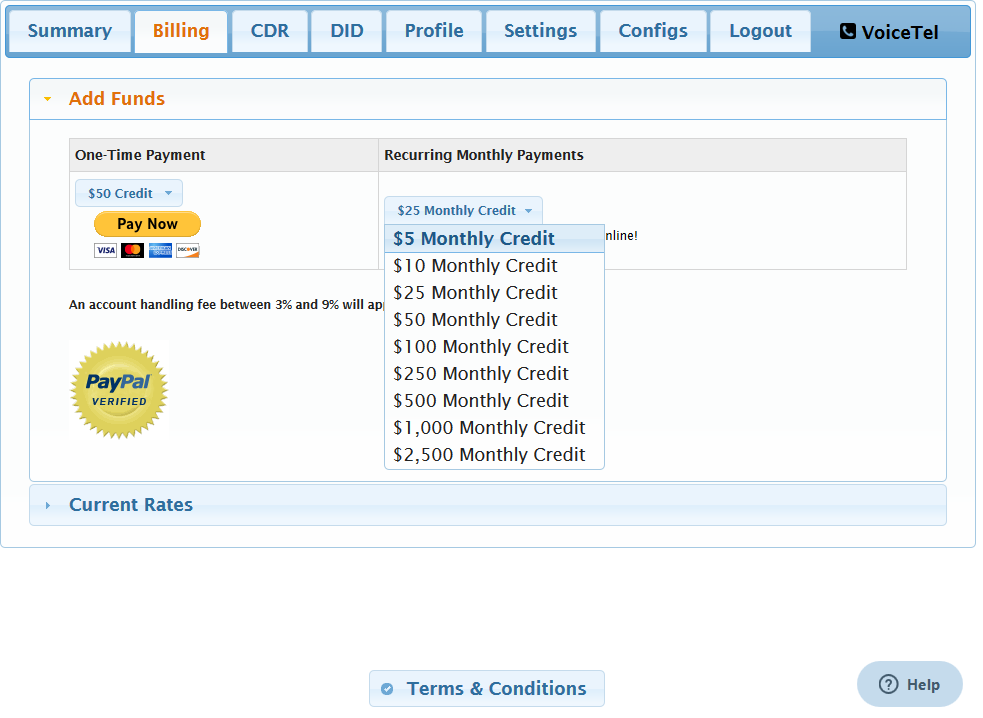This screenshot has height=718, width=983.
Task: Open the Settings tab
Action: click(x=540, y=31)
